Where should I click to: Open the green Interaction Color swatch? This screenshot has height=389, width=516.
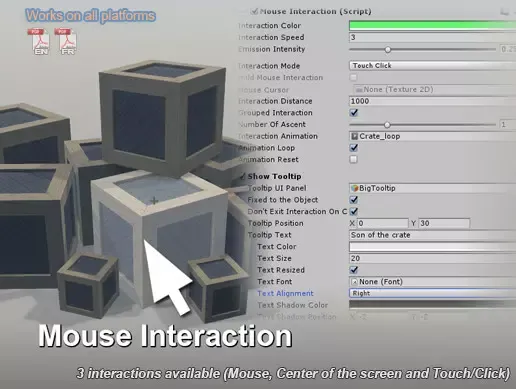tap(433, 25)
